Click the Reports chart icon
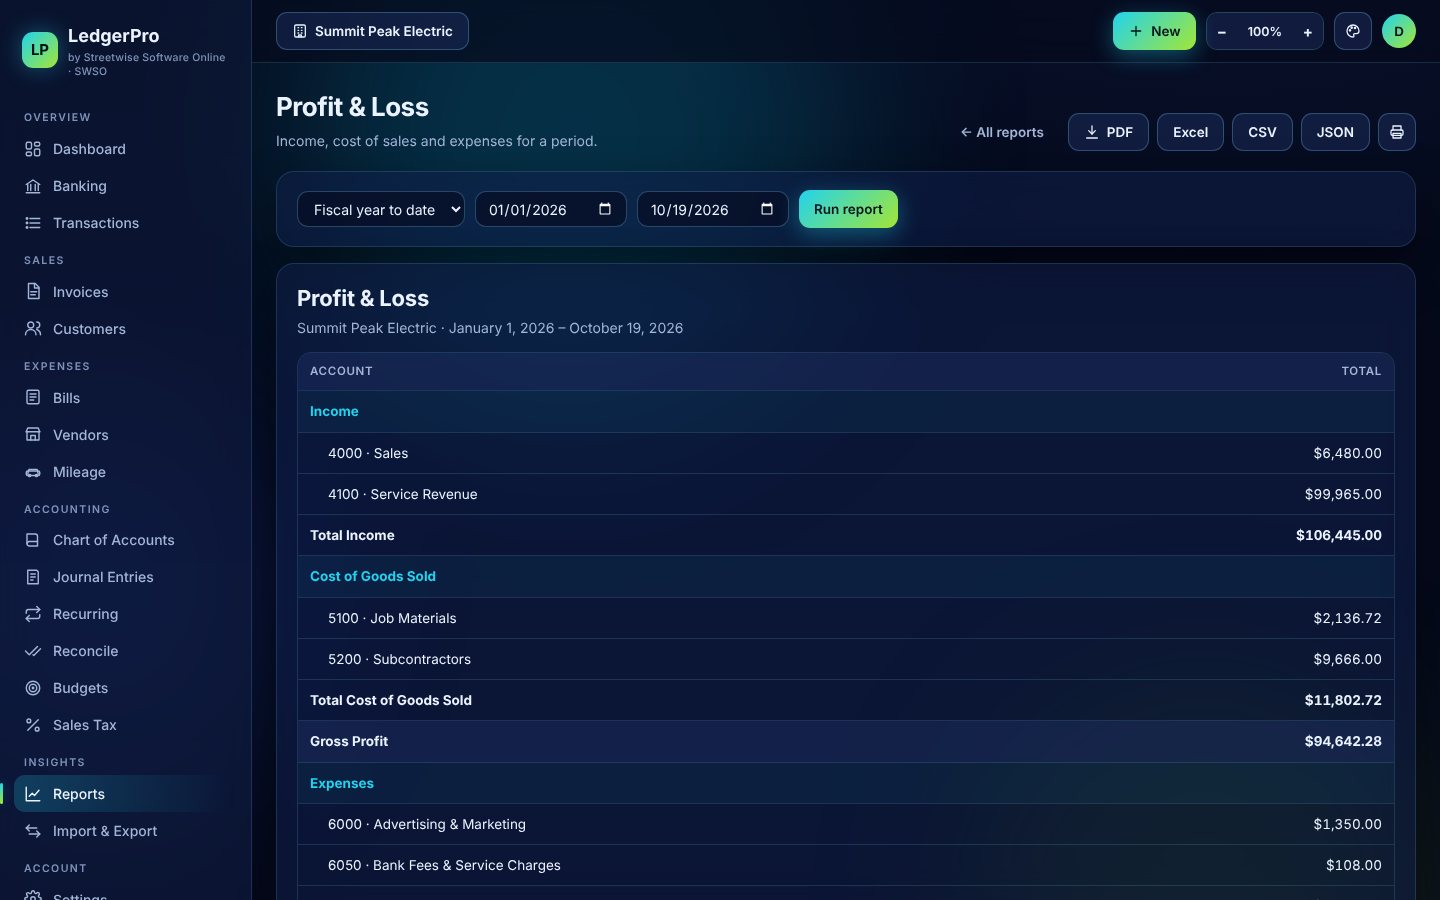The height and width of the screenshot is (900, 1440). click(x=33, y=794)
